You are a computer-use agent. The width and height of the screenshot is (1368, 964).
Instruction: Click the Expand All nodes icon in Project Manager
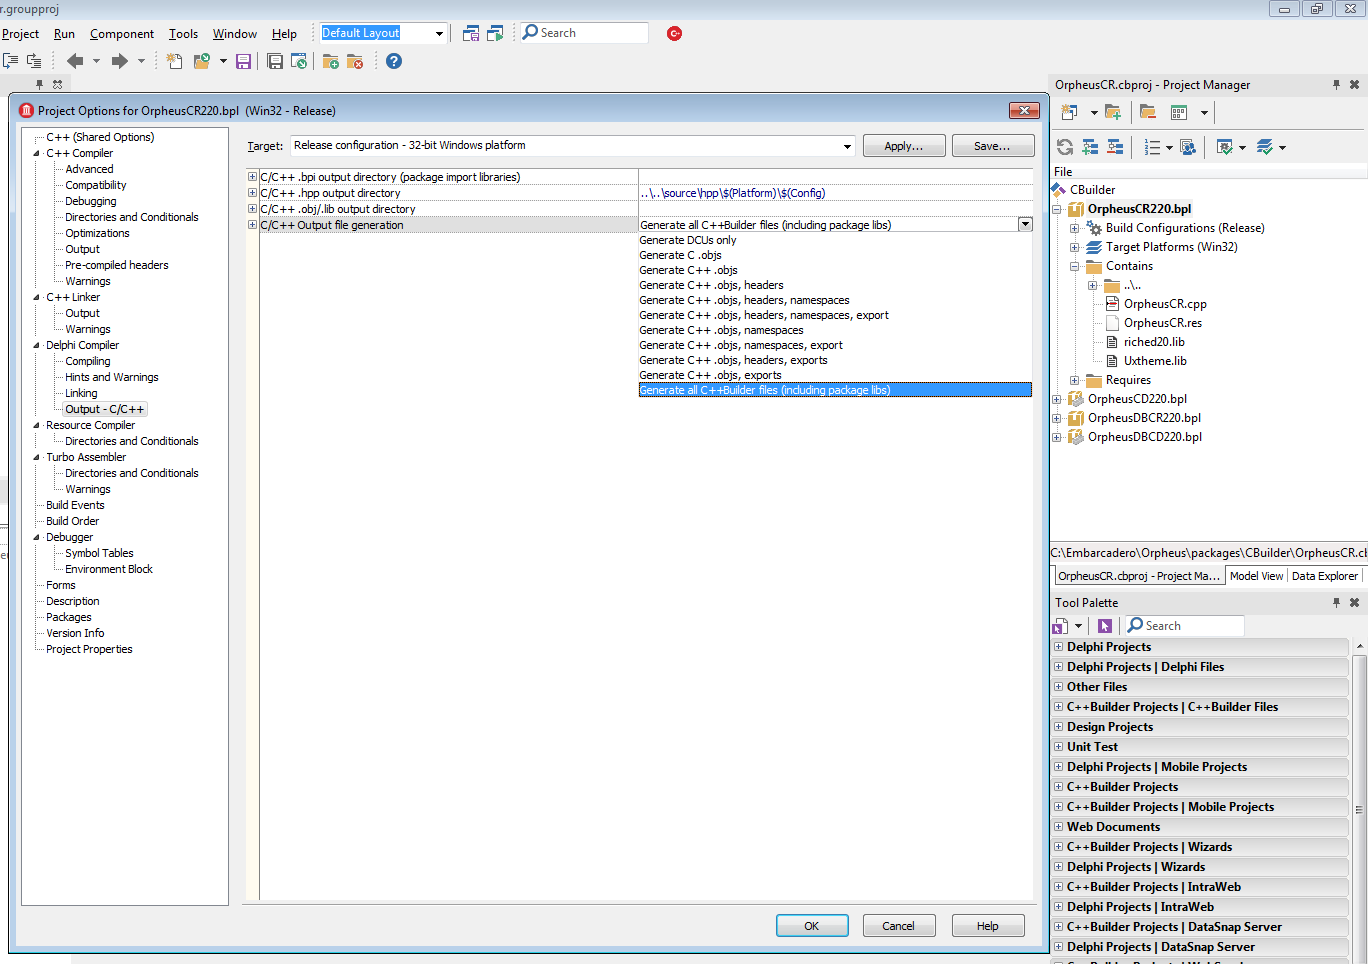point(1090,147)
